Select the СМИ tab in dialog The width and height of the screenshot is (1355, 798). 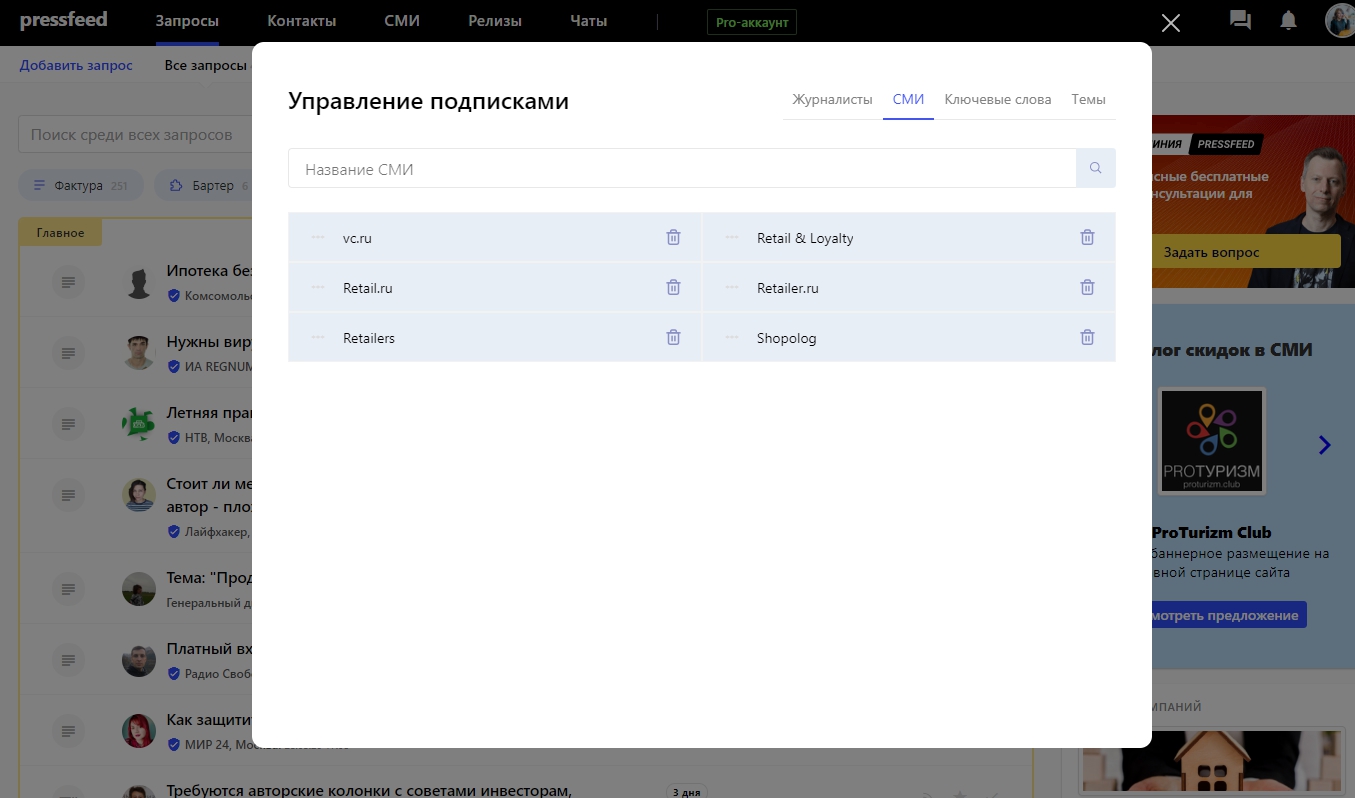(x=908, y=100)
